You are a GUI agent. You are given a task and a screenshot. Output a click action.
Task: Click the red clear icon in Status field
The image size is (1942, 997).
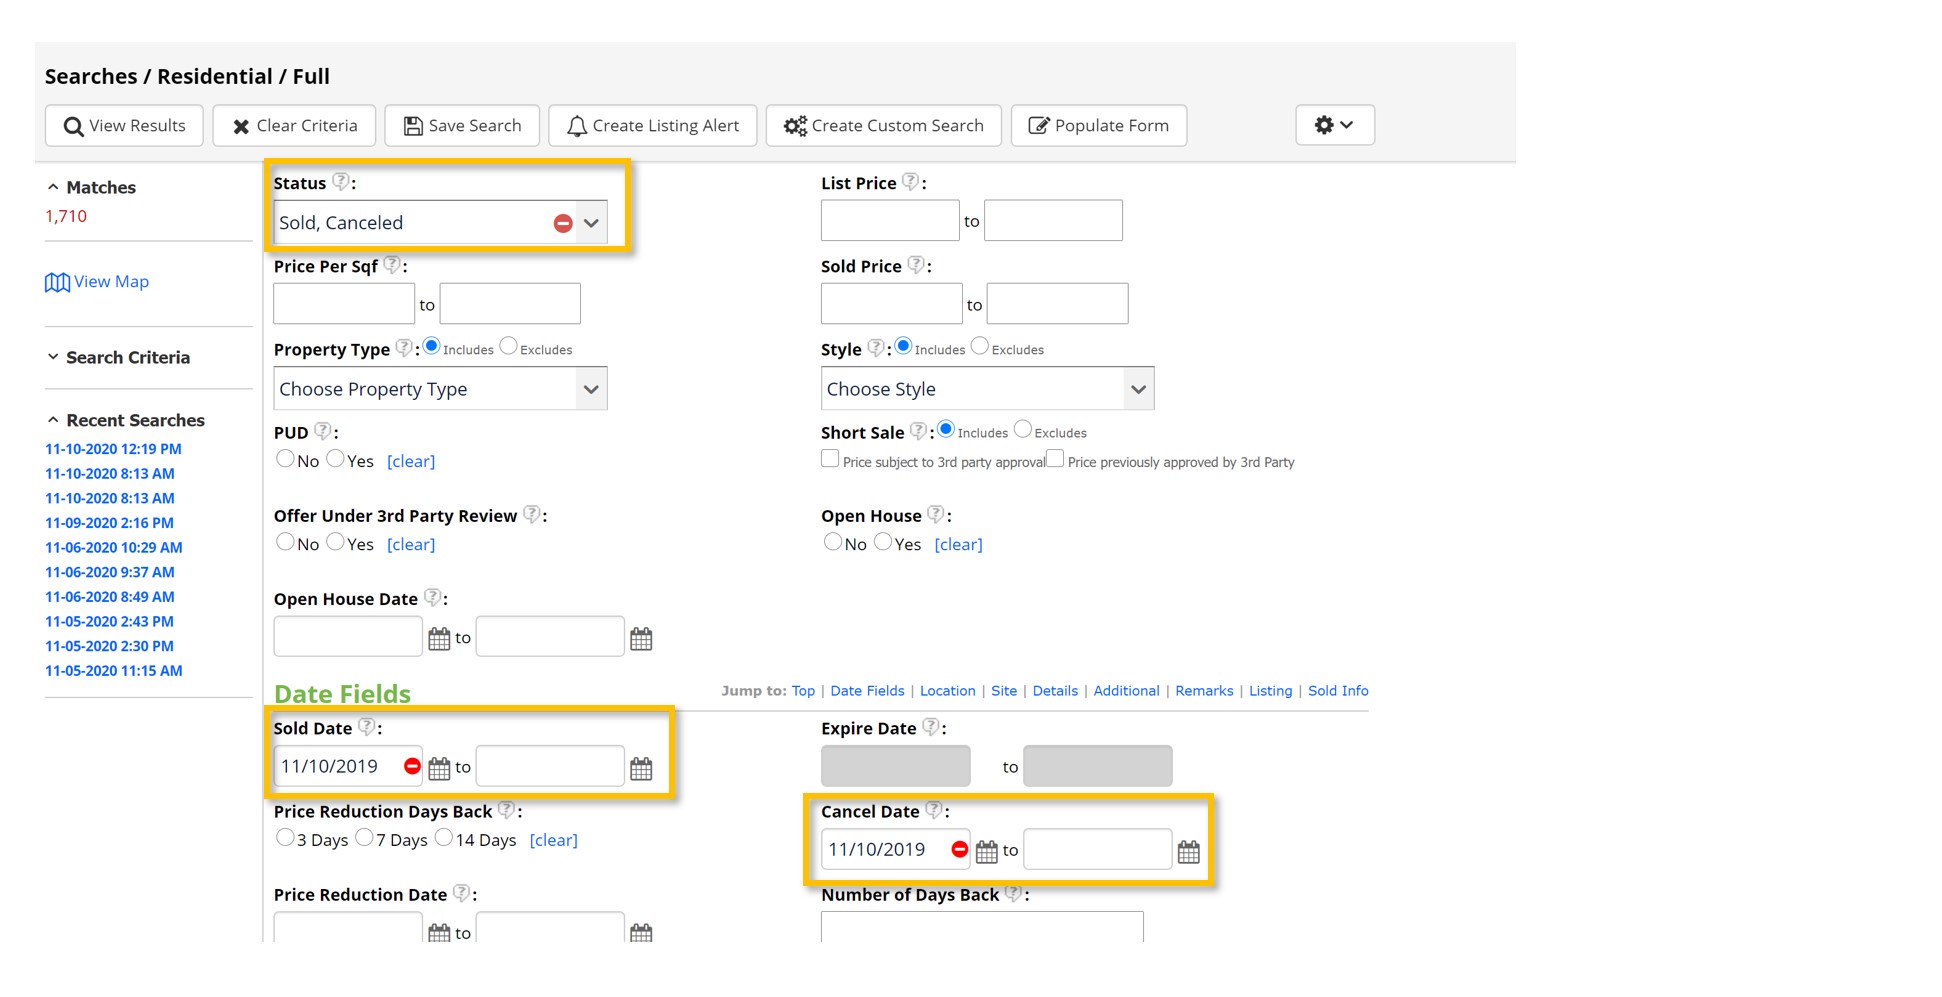(x=563, y=223)
